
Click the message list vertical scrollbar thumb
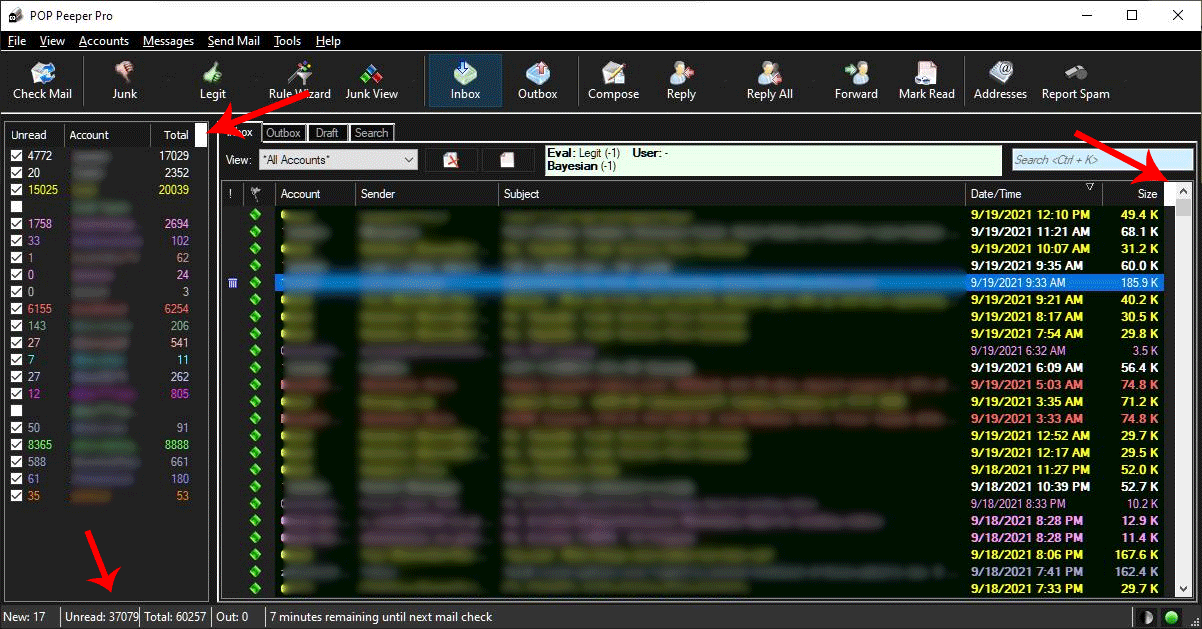coord(1183,209)
